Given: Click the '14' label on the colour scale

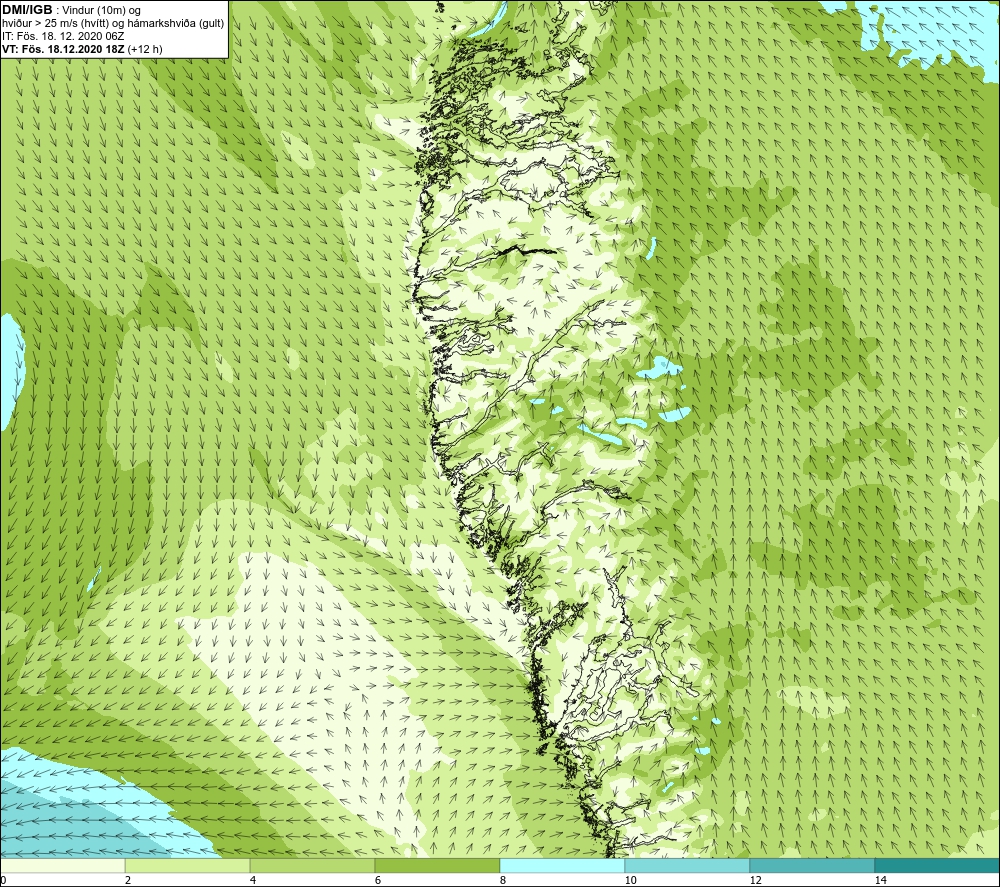Looking at the screenshot, I should pos(880,881).
